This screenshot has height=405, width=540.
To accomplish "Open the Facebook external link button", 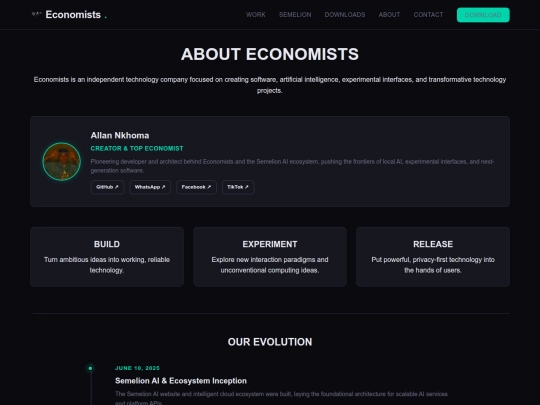I will 196,187.
